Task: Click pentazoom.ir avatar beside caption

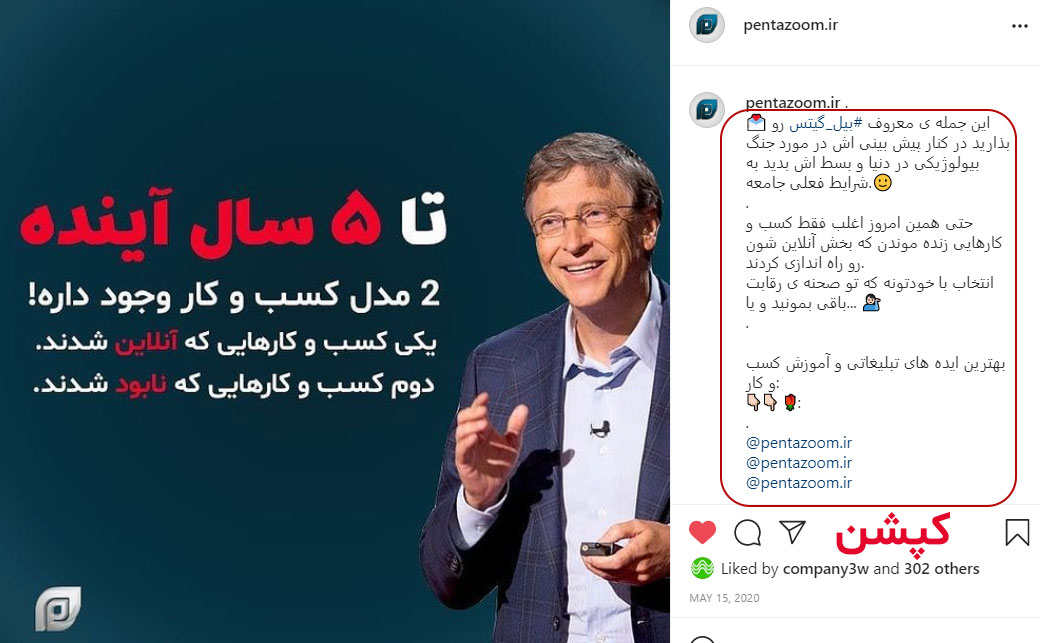Action: tap(706, 109)
